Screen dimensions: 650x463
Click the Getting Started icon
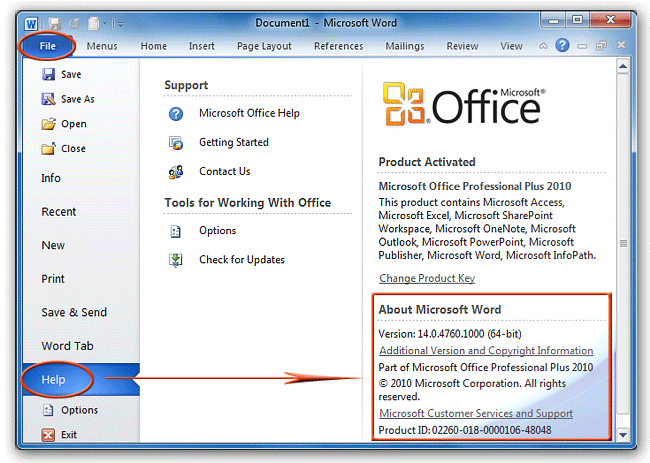coord(176,143)
